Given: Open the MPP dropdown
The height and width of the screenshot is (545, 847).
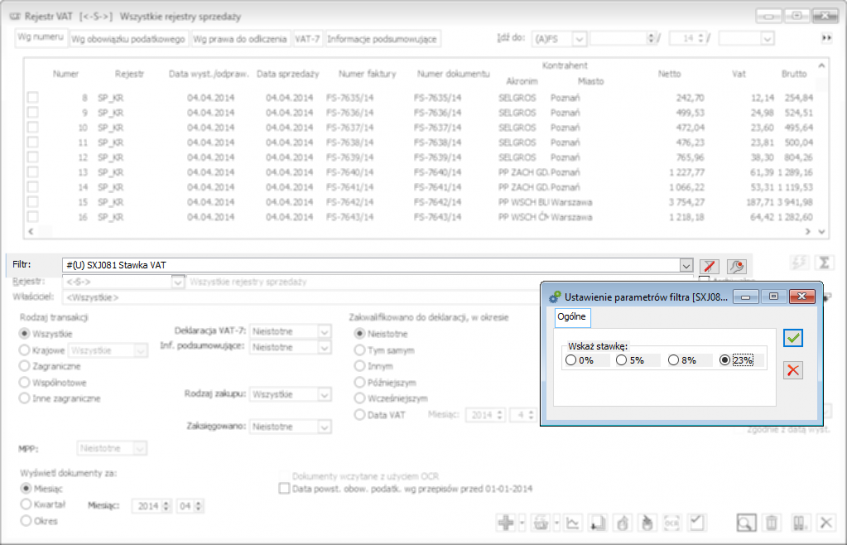Looking at the screenshot, I should click(140, 448).
